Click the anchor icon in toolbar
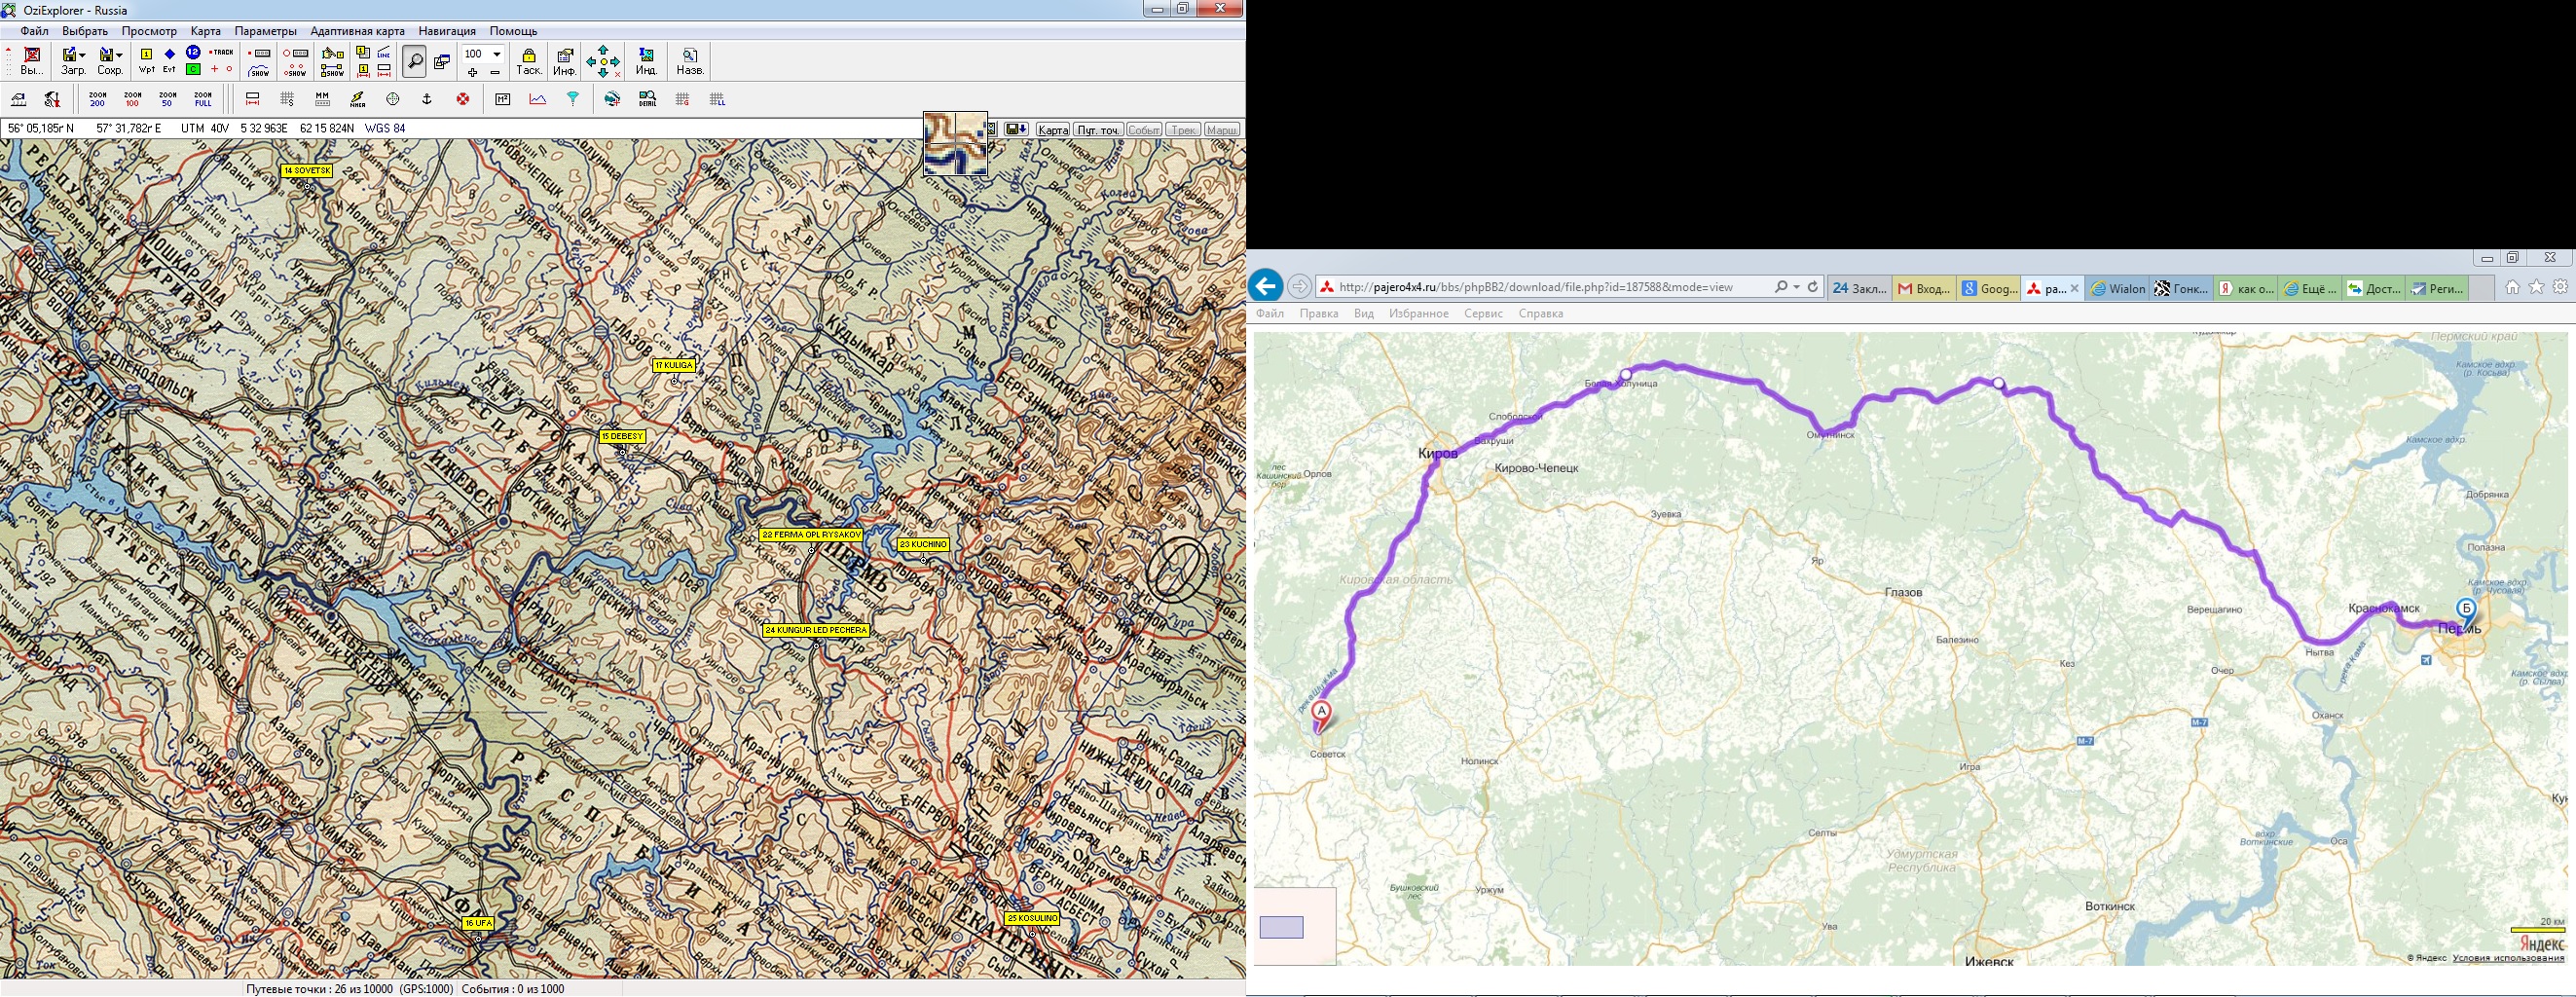2576x997 pixels. point(427,99)
